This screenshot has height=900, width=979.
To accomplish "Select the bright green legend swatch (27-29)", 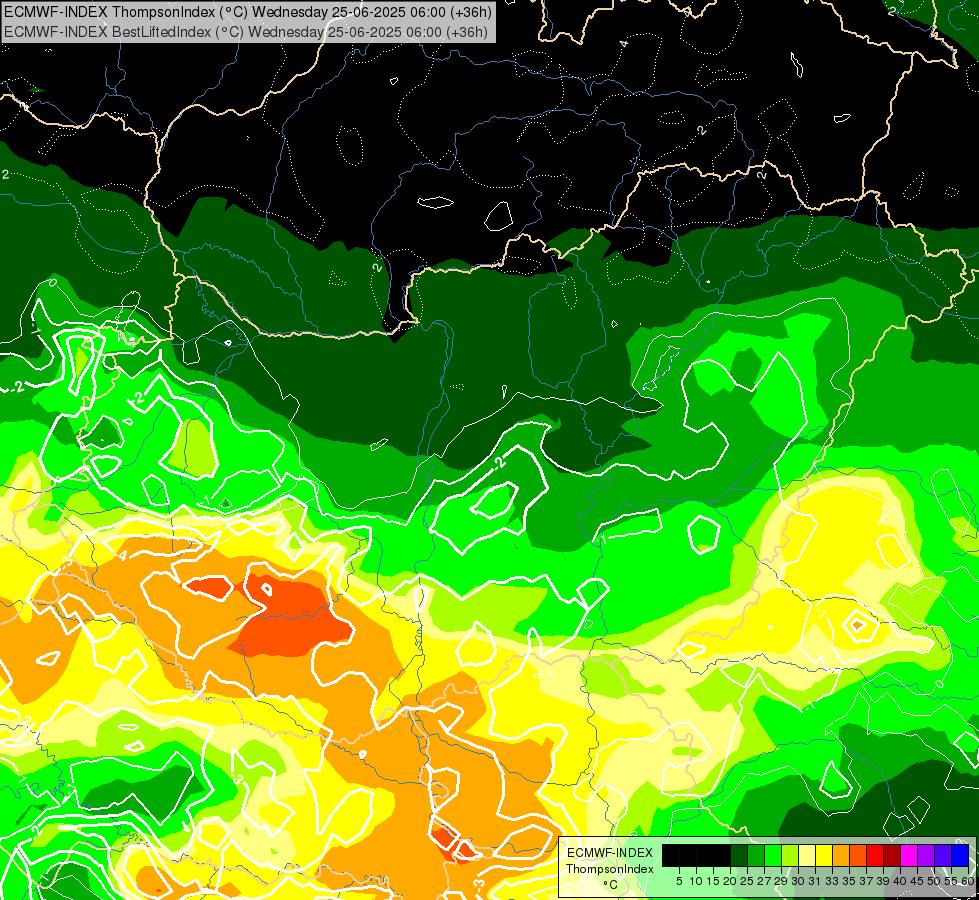I will (773, 855).
